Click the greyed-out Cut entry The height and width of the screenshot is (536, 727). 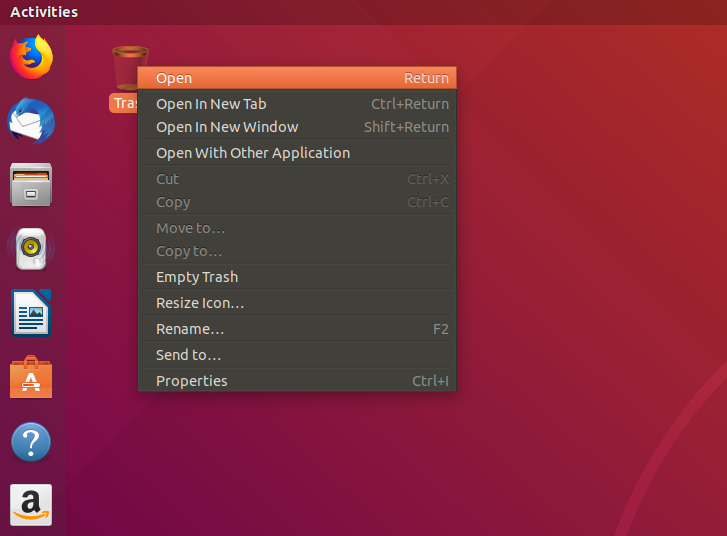click(297, 179)
